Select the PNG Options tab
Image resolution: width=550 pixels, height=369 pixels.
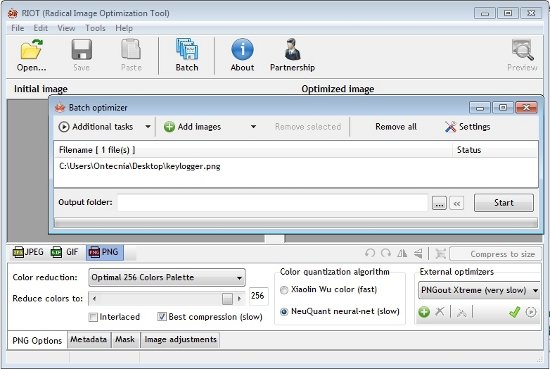pyautogui.click(x=37, y=340)
